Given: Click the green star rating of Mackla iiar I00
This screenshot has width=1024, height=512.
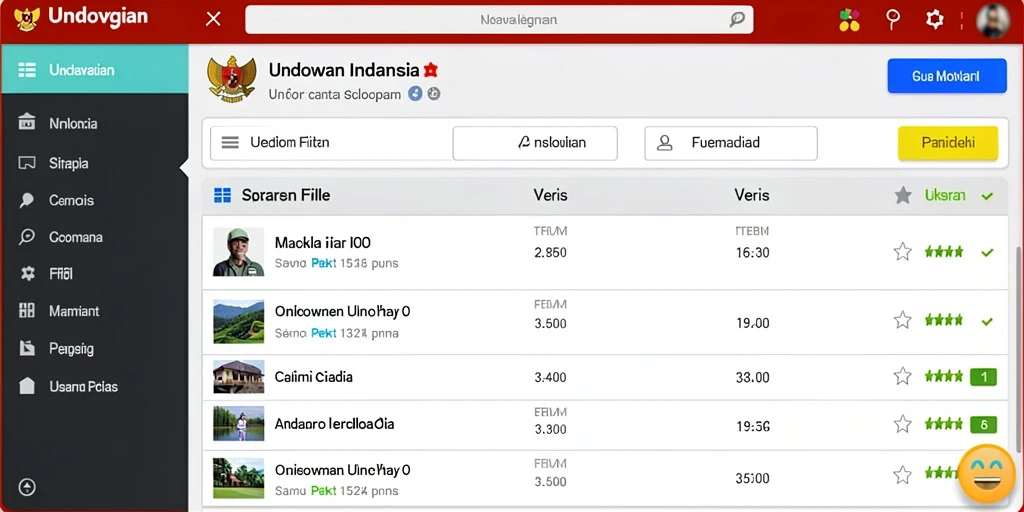Looking at the screenshot, I should pos(944,251).
